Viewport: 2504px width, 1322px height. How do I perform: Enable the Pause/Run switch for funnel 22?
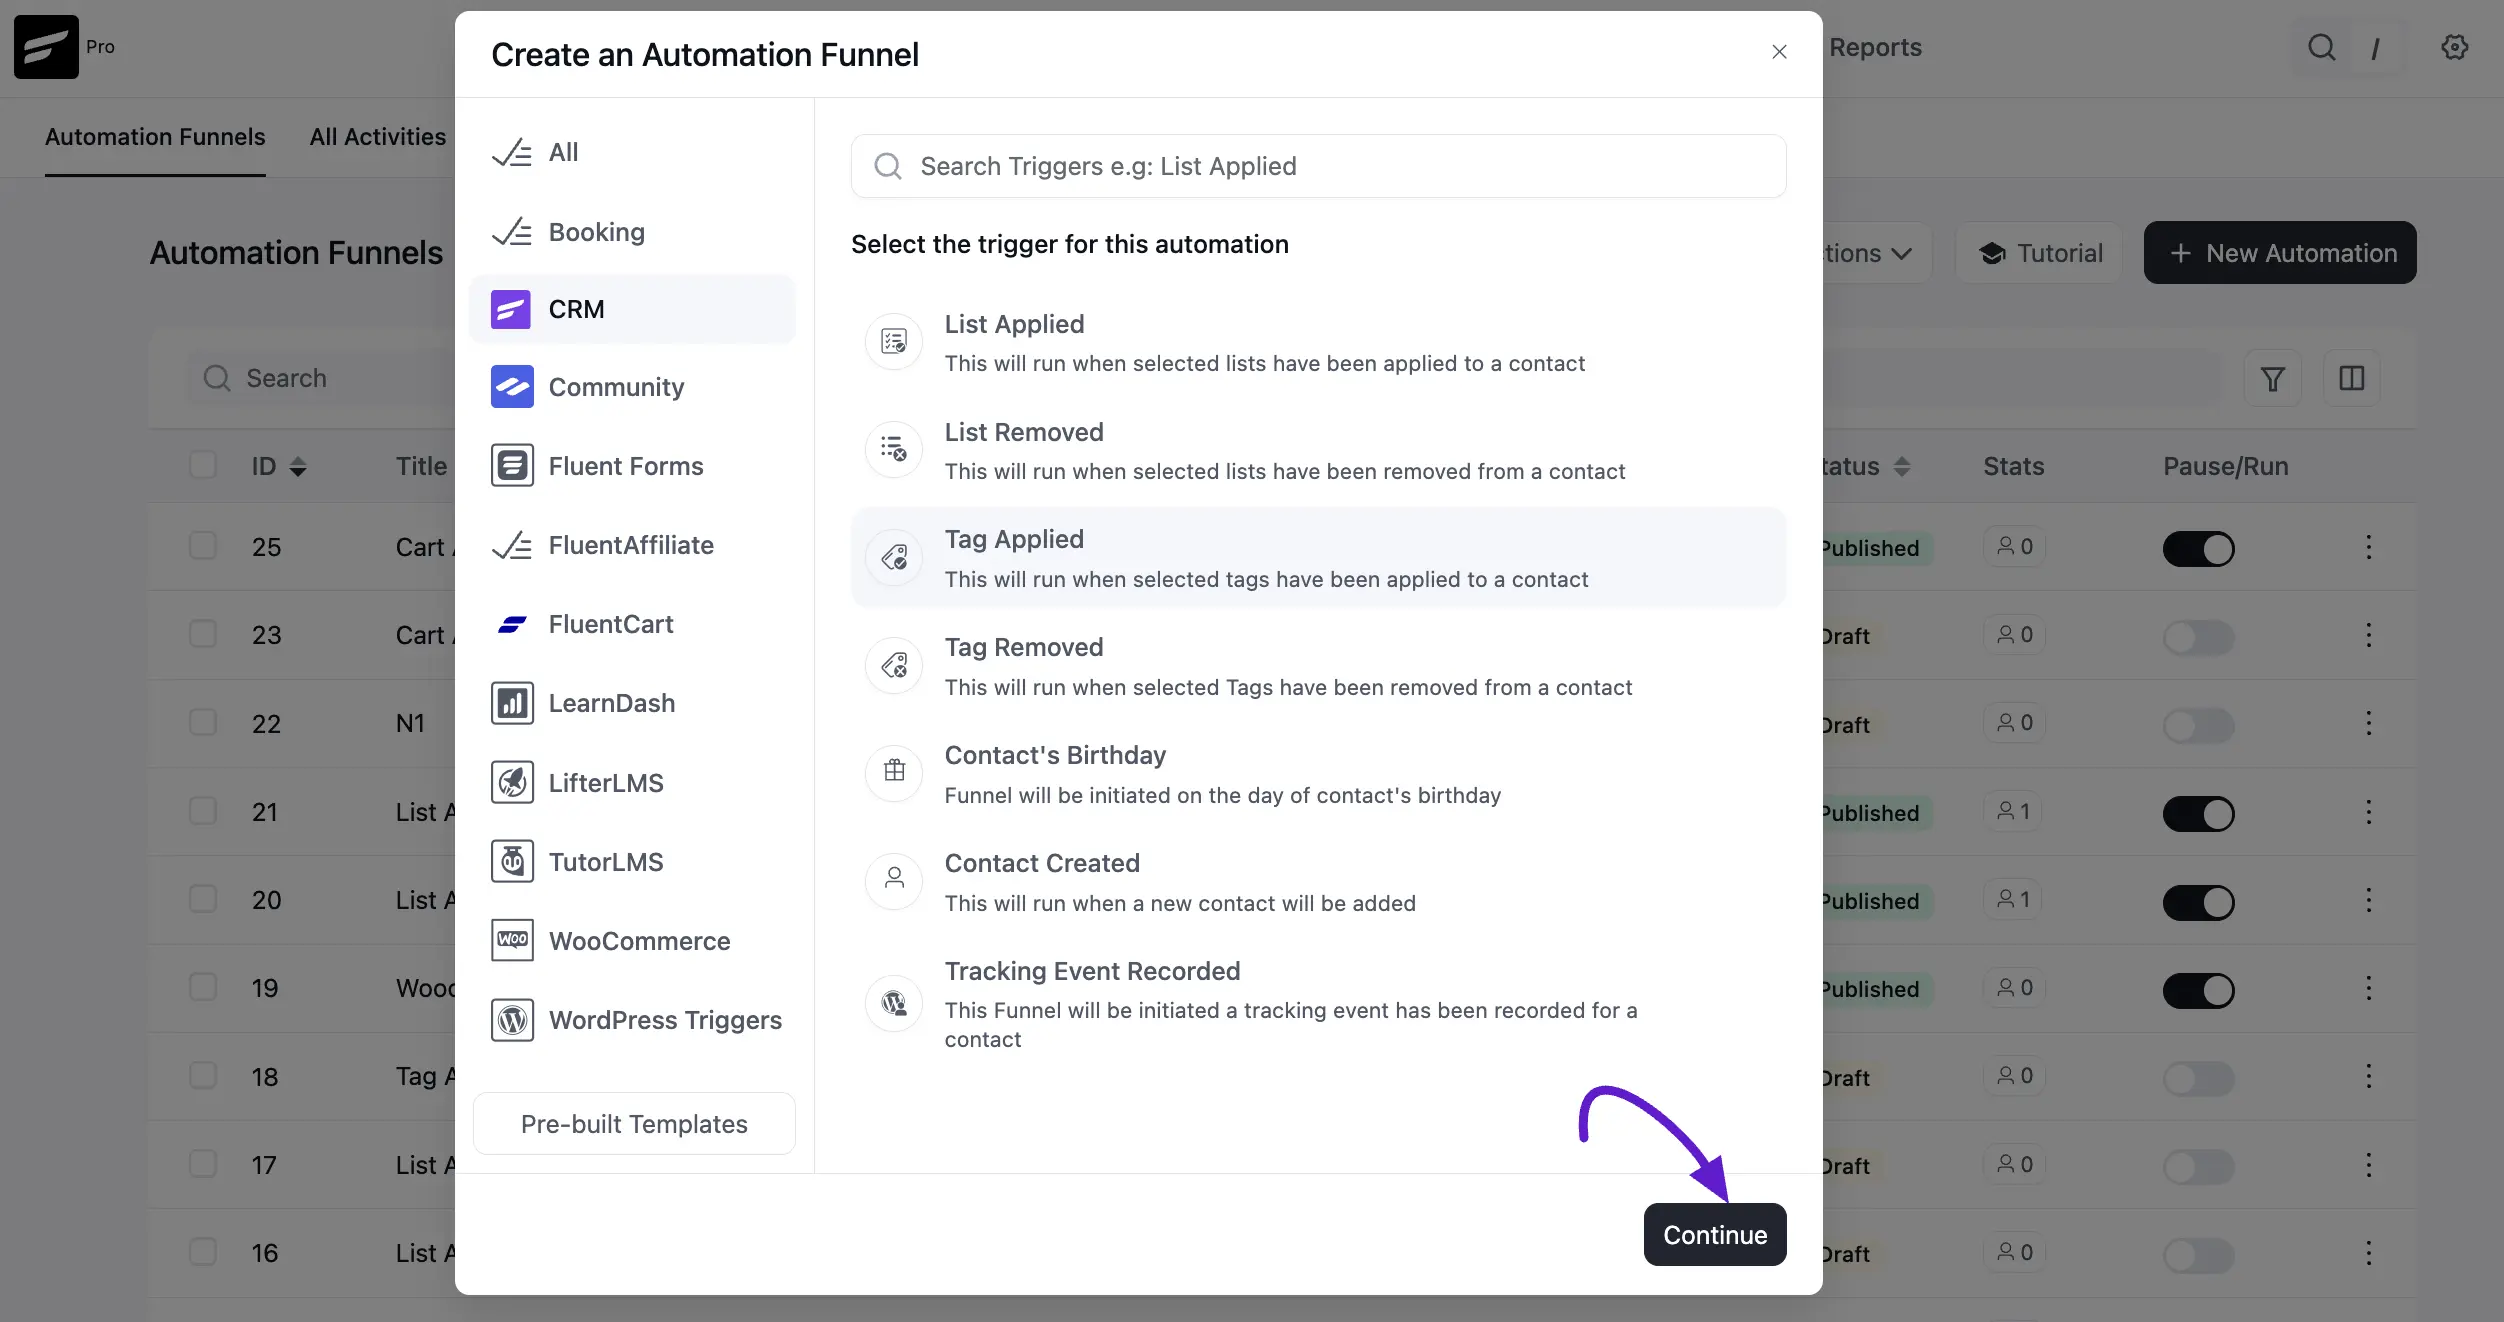click(x=2199, y=725)
